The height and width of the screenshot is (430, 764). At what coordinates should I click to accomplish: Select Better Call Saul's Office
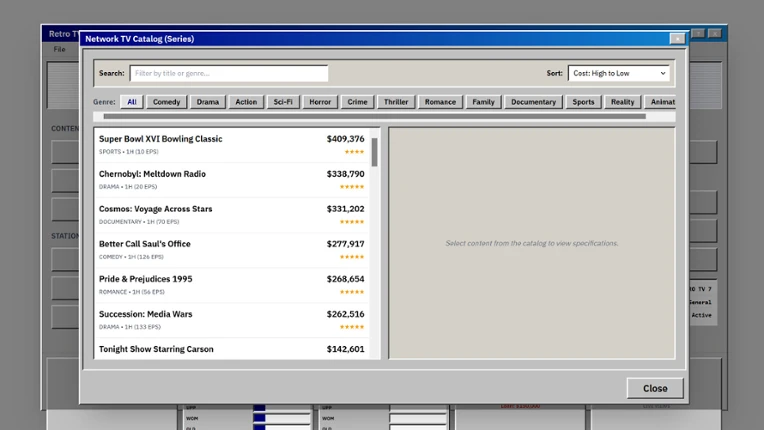[x=231, y=250]
